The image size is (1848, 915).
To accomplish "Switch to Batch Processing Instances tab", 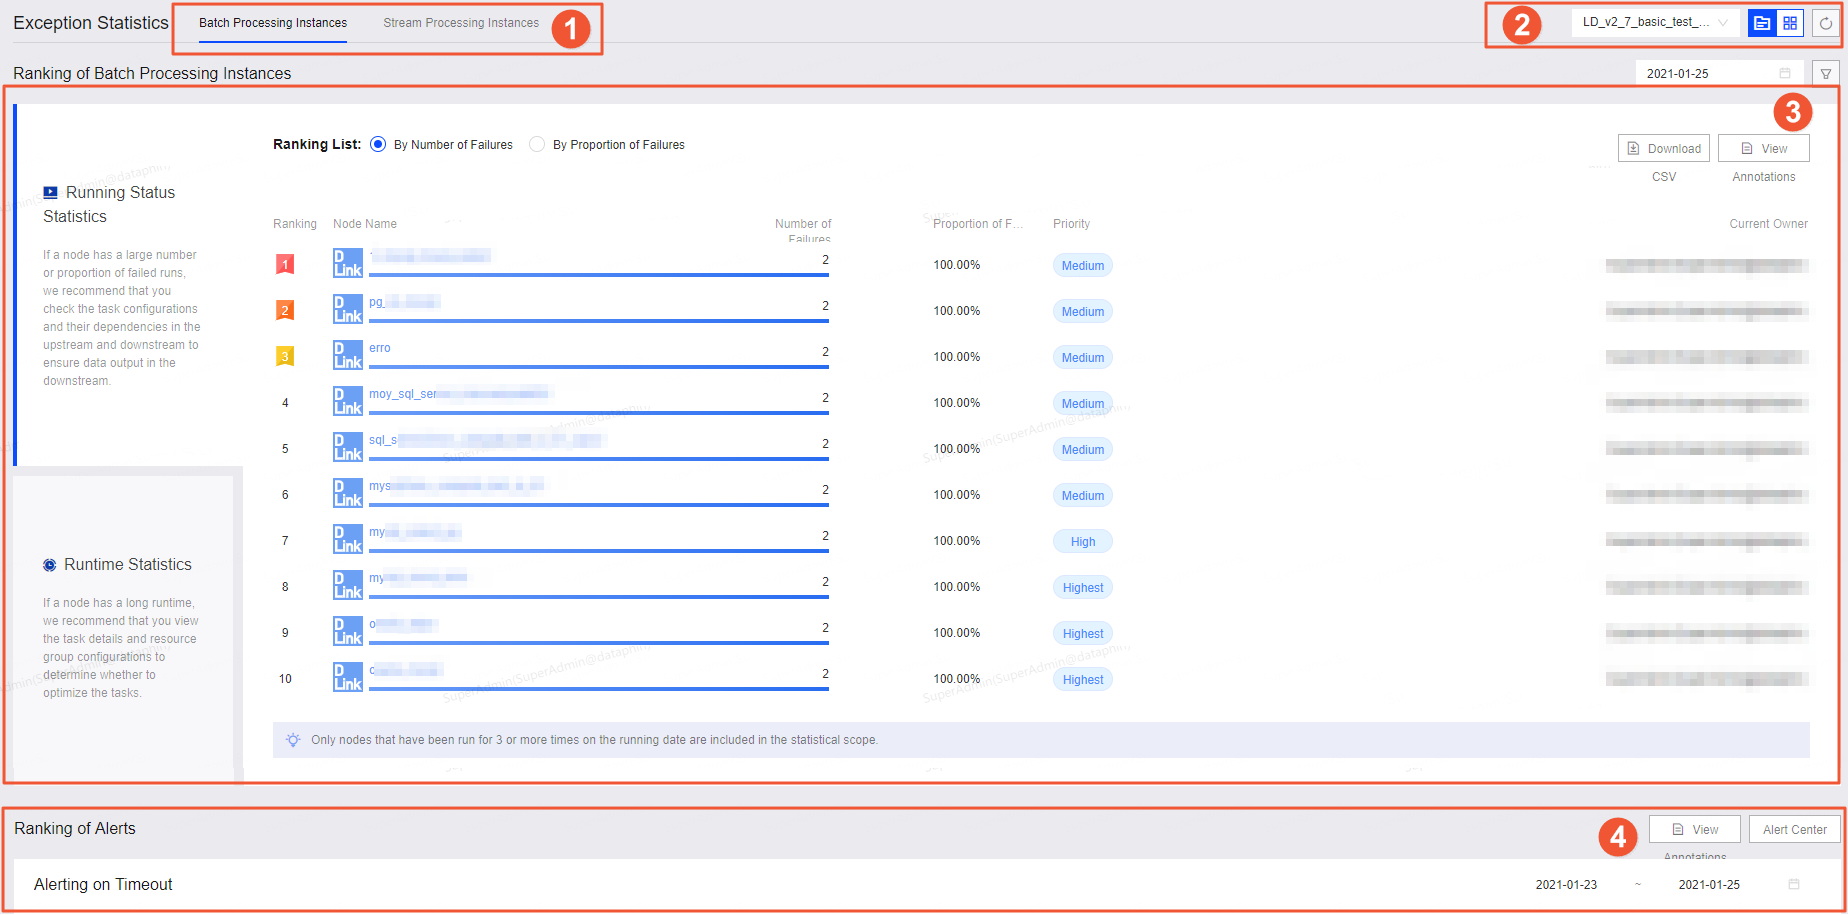I will point(273,23).
